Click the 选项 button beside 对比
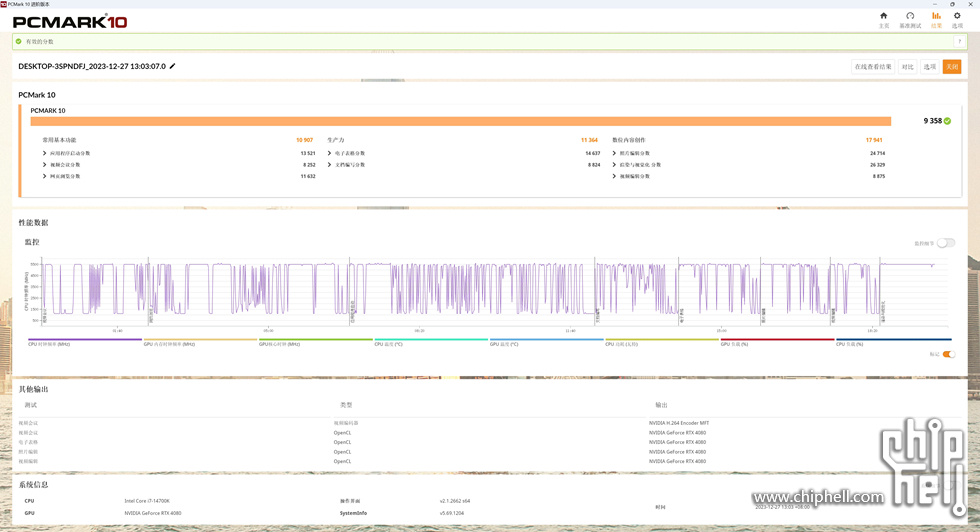 [x=930, y=67]
